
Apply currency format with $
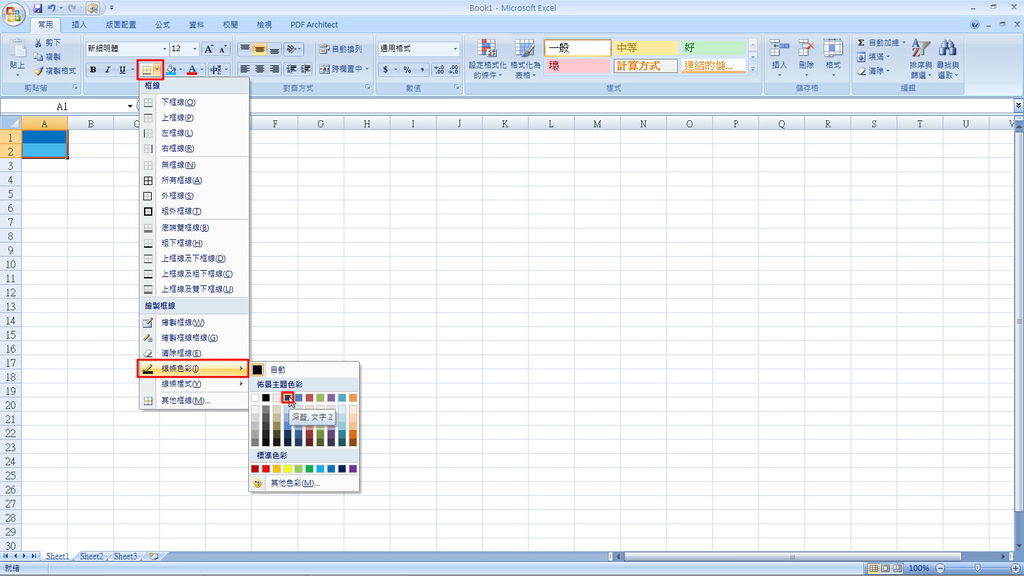[386, 70]
